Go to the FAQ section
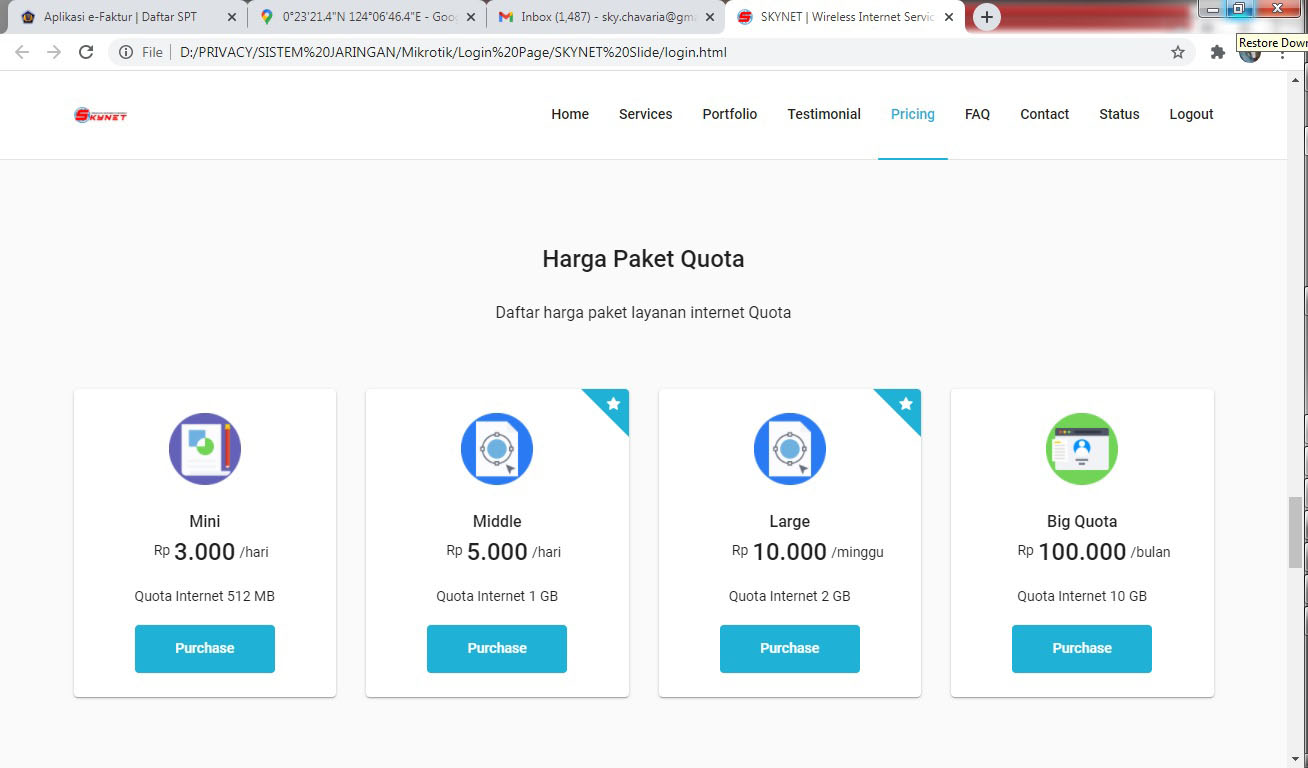This screenshot has height=768, width=1308. (977, 114)
